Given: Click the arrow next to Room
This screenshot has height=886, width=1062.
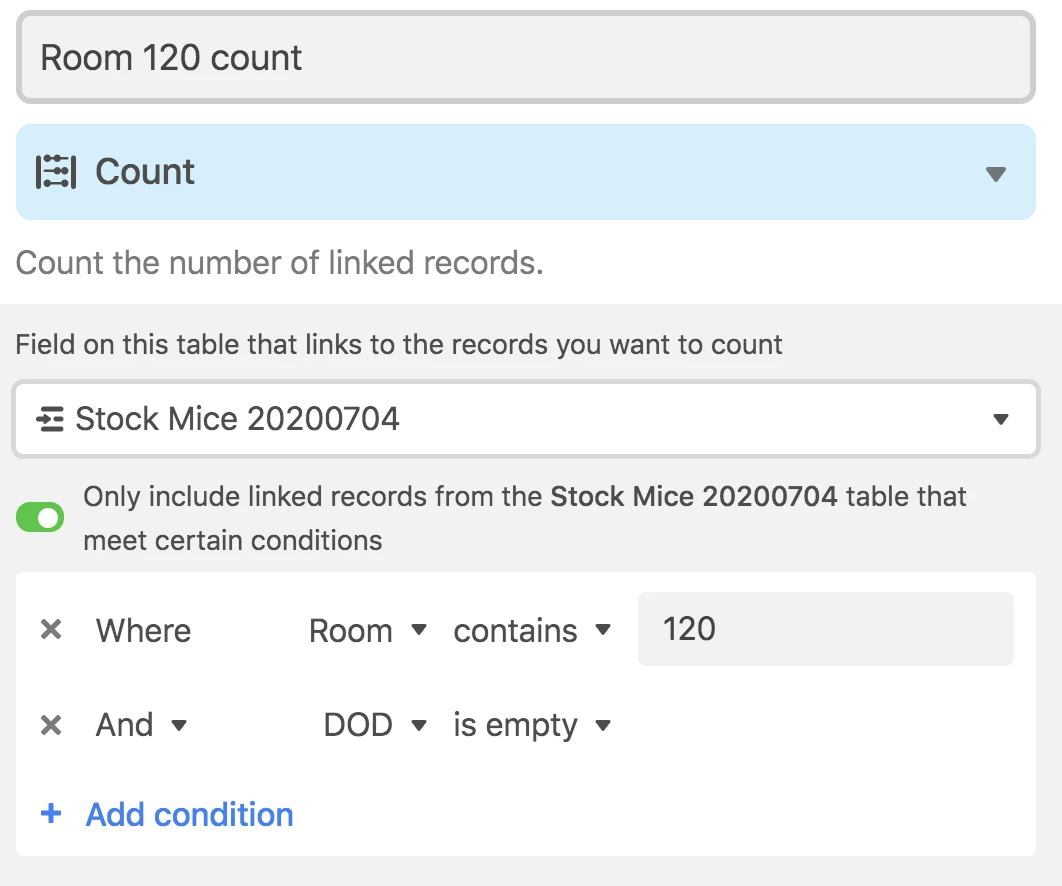Looking at the screenshot, I should [420, 630].
